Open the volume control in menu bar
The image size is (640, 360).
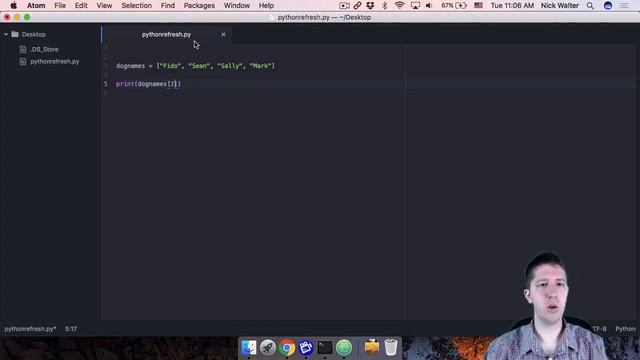coord(429,6)
